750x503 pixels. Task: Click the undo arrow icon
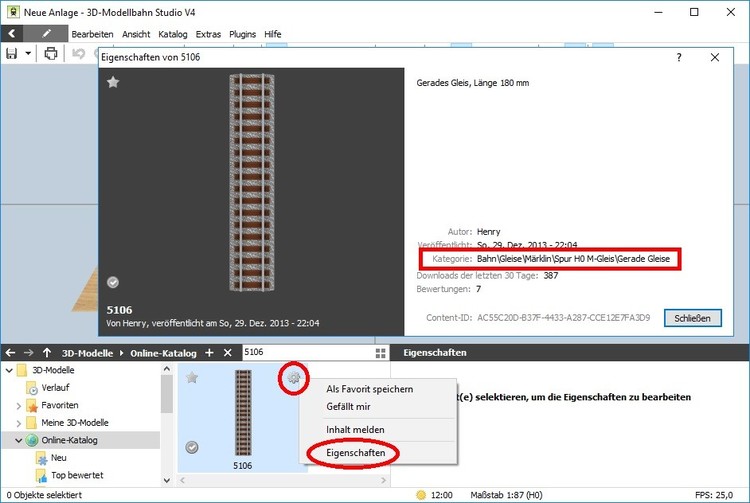coord(78,54)
